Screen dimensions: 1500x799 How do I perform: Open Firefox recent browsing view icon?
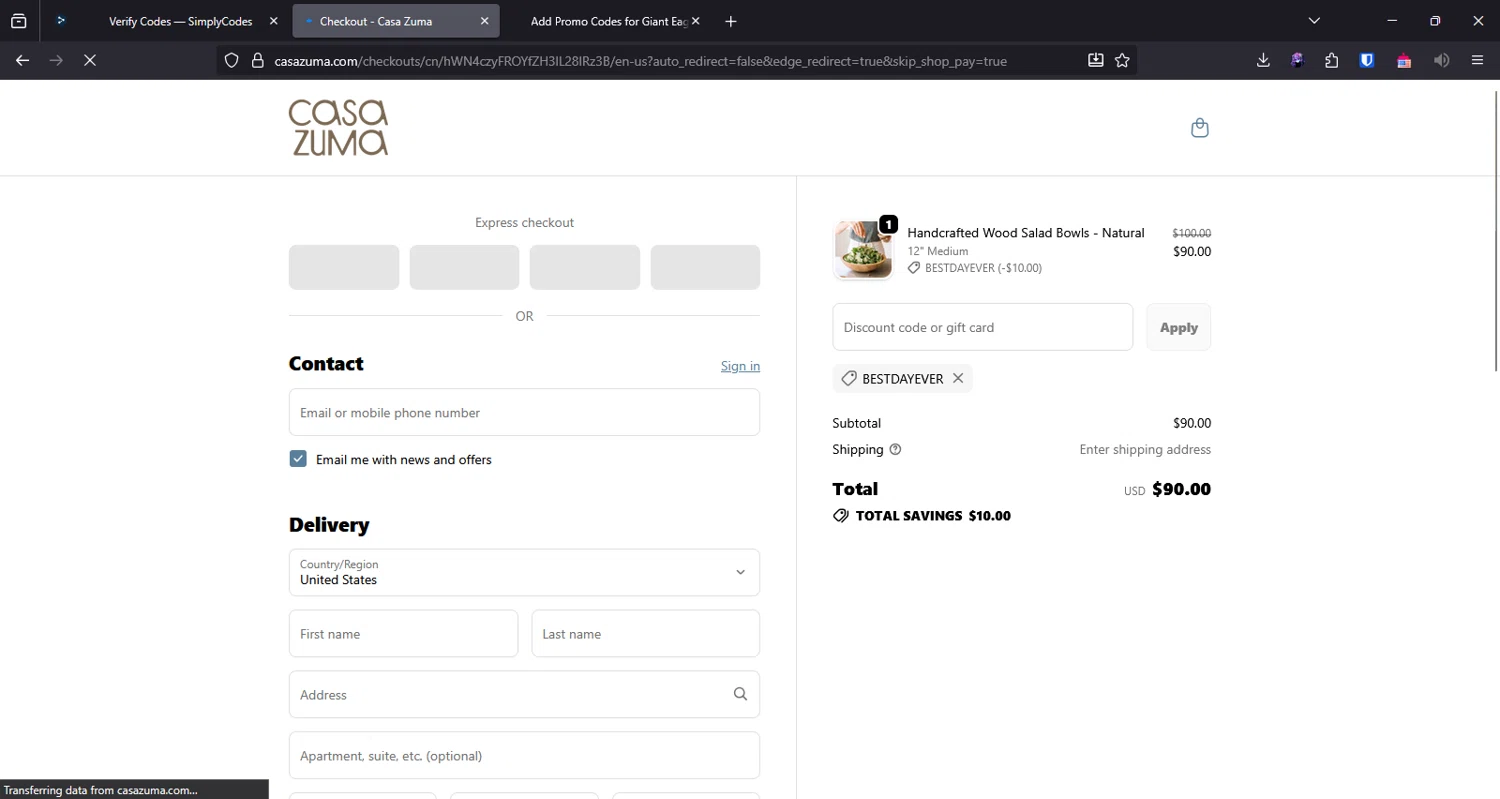click(19, 21)
